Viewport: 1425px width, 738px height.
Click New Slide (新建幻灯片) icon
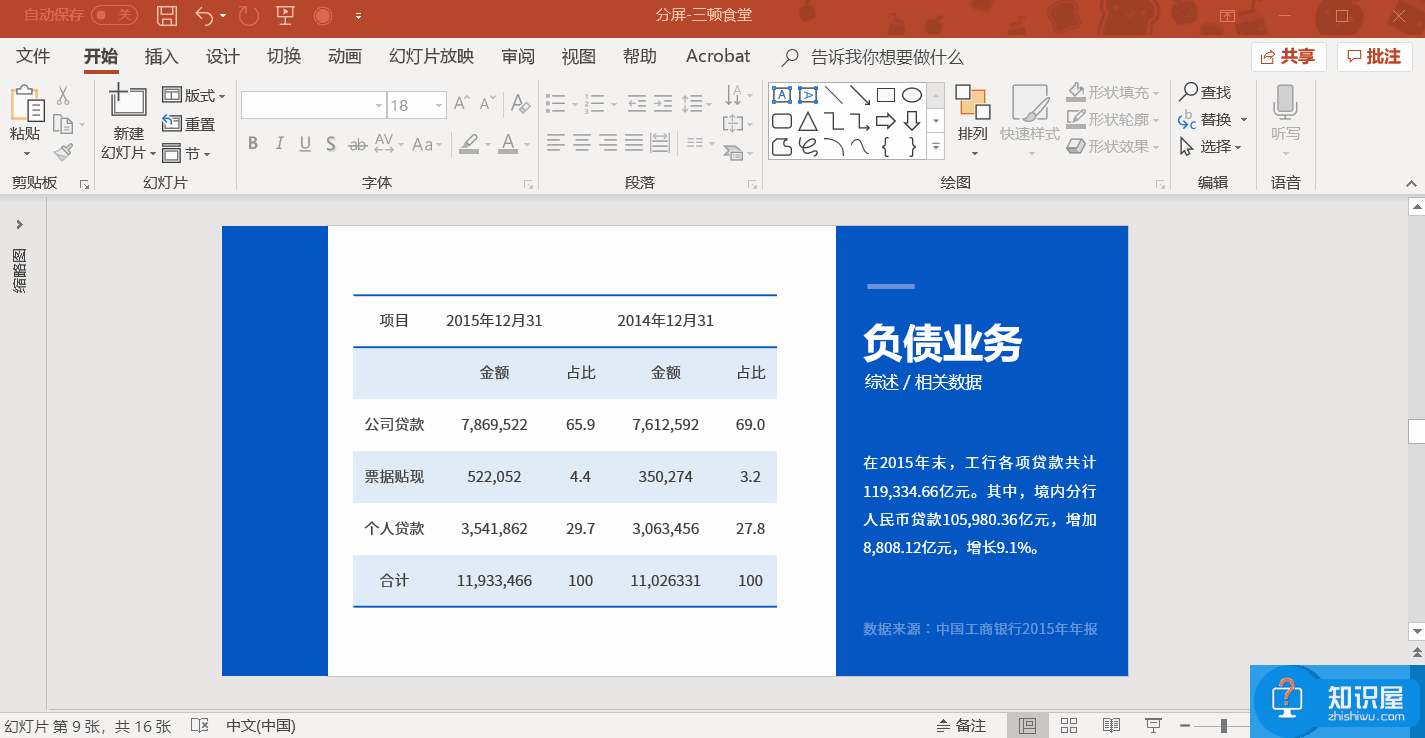coord(128,103)
